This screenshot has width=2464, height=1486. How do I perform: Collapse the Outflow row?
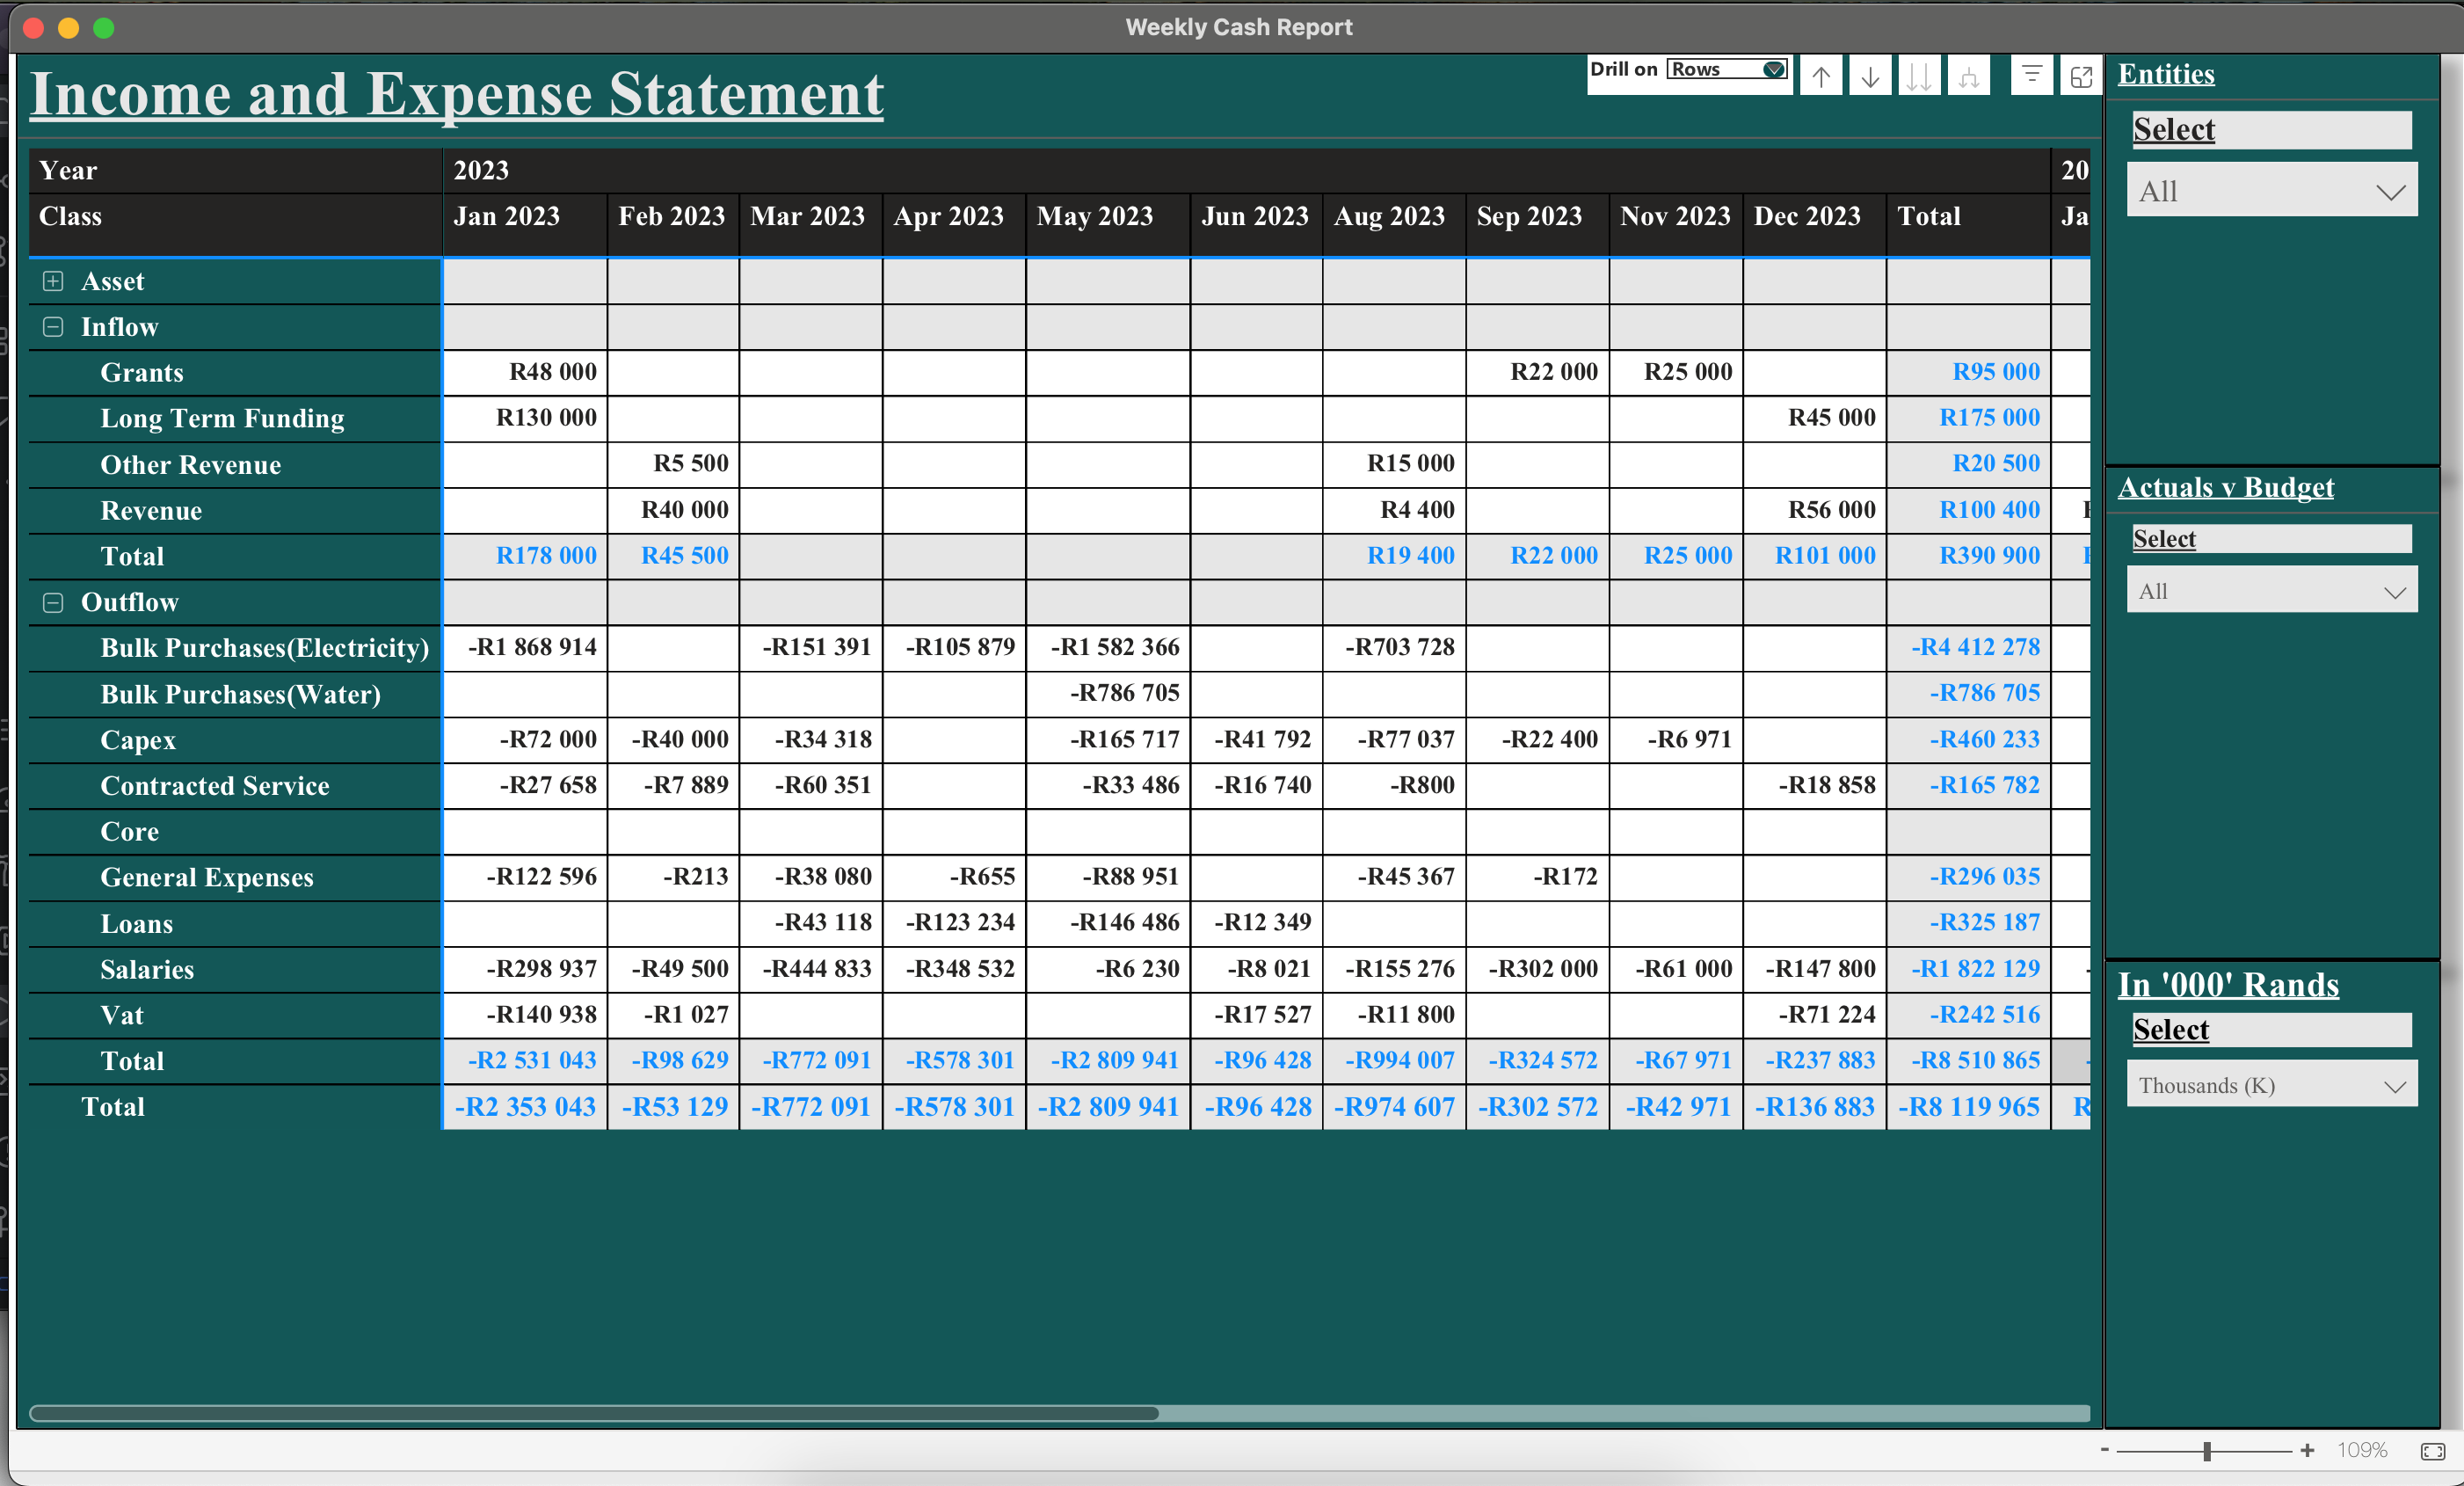53,602
